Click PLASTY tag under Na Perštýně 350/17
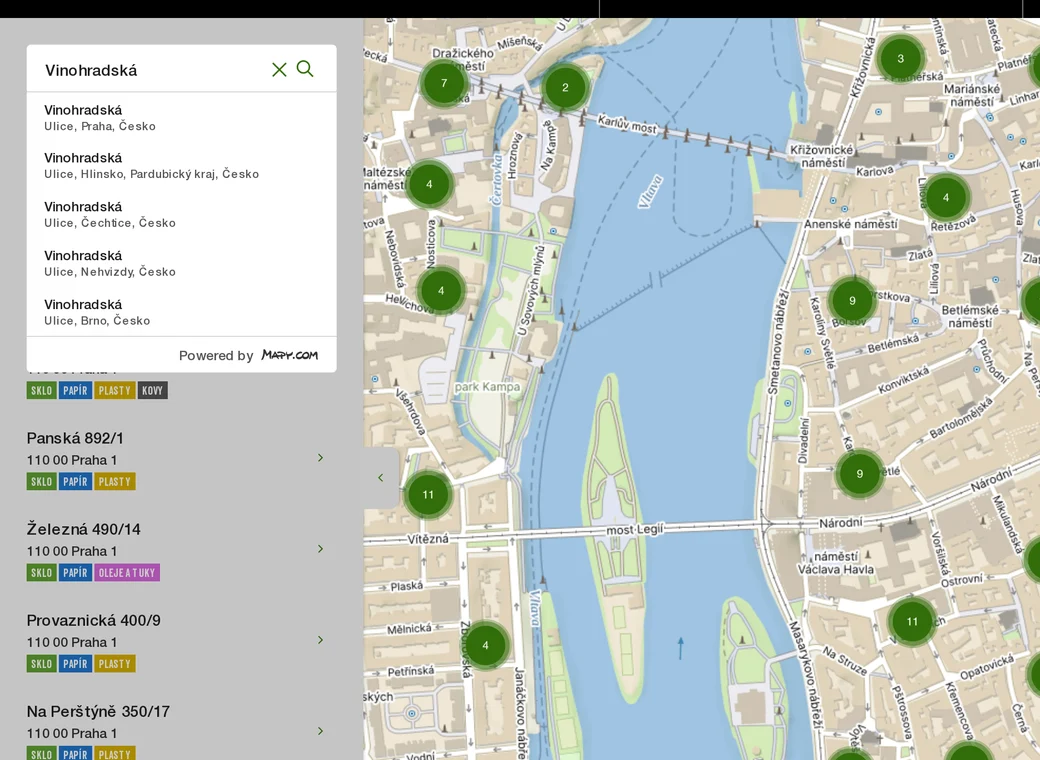The height and width of the screenshot is (760, 1040). pyautogui.click(x=115, y=753)
